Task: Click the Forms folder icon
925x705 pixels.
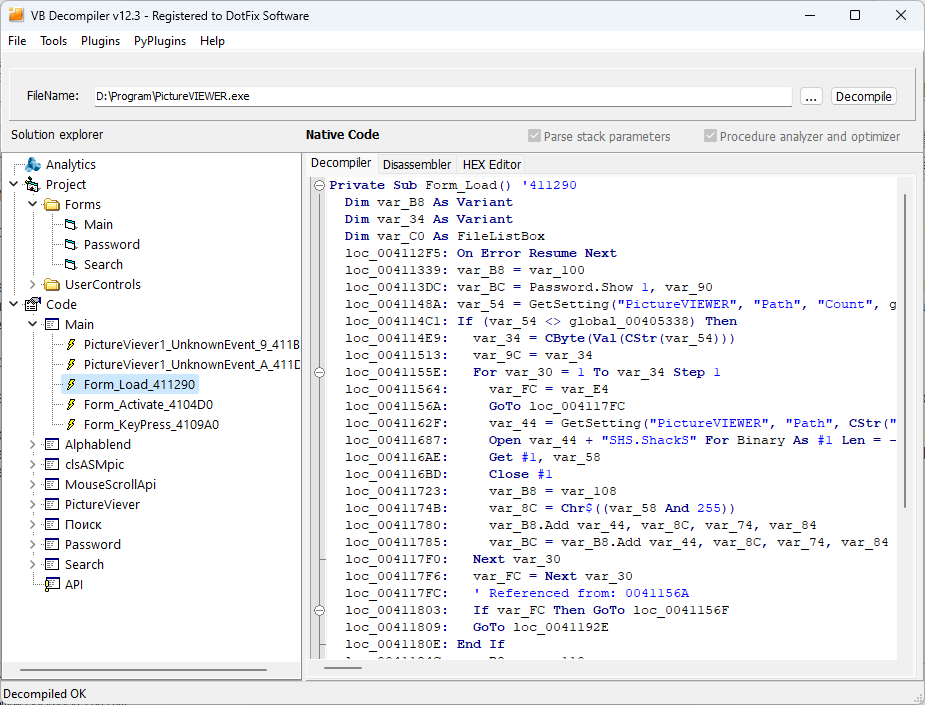Action: [x=52, y=205]
